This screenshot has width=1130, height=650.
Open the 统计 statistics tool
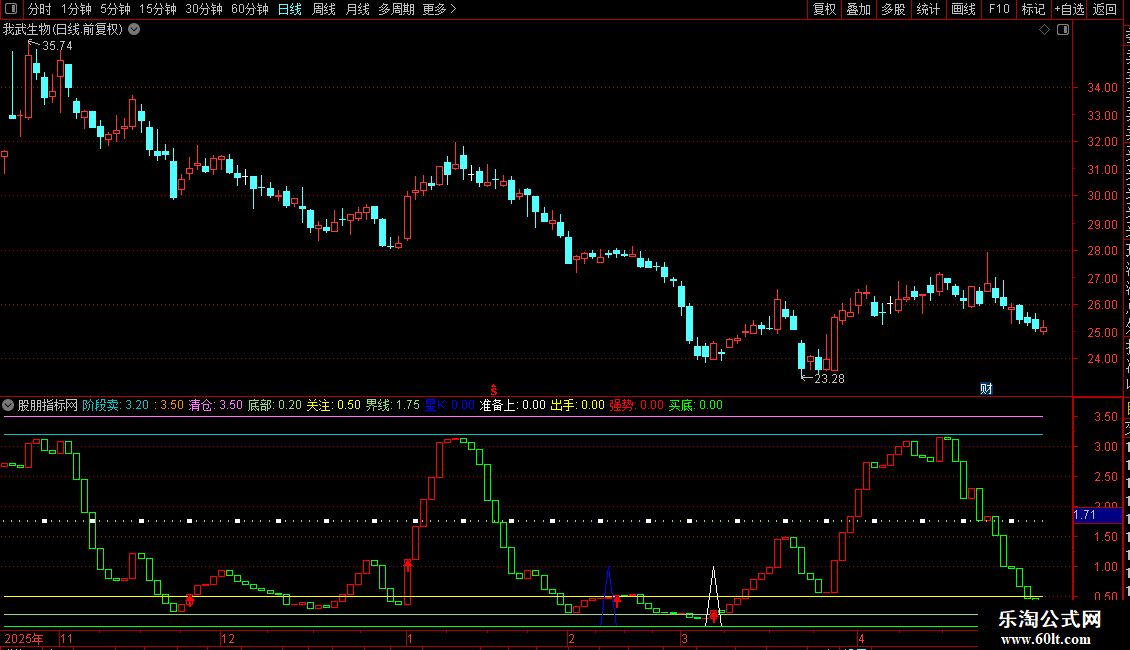(927, 9)
